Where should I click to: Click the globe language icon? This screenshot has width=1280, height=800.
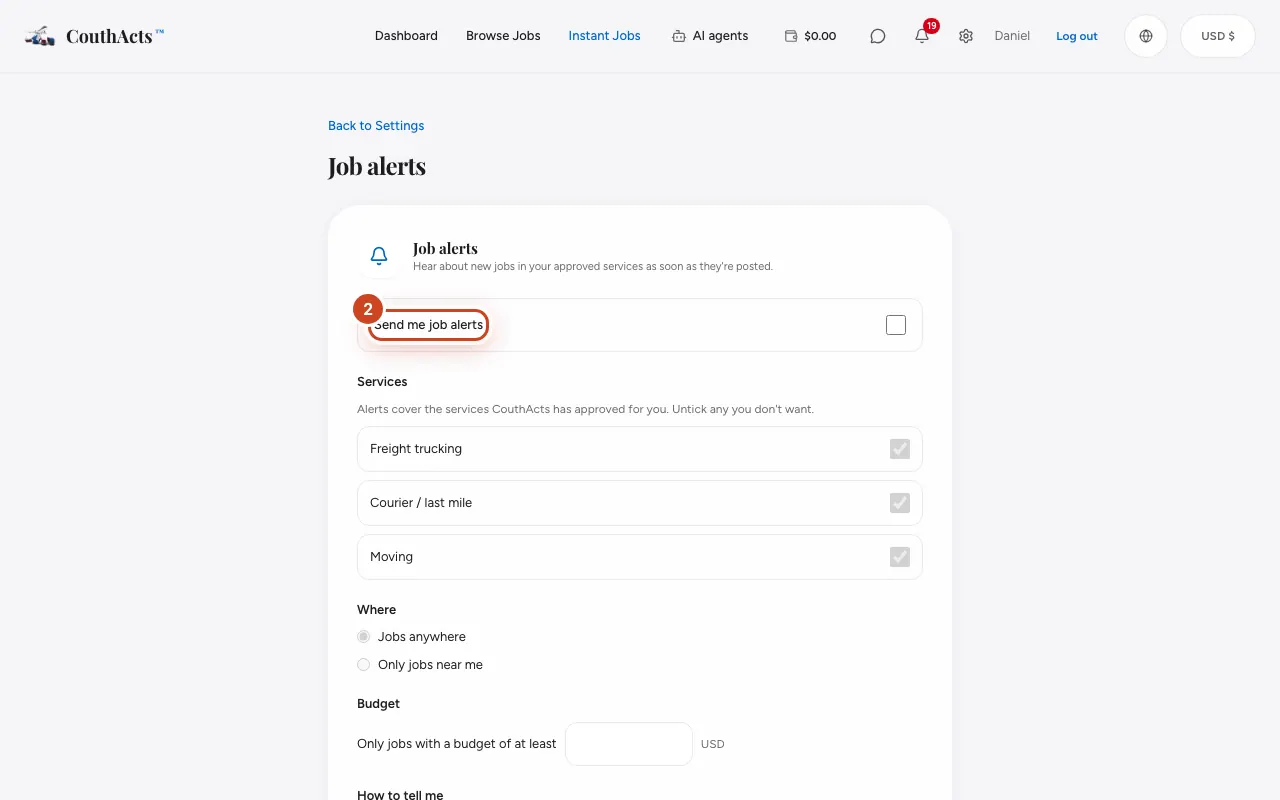tap(1146, 36)
